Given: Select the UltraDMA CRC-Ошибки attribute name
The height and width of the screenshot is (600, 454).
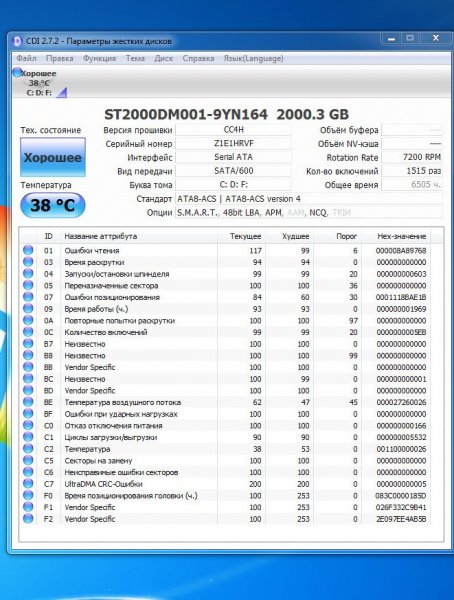Looking at the screenshot, I should pyautogui.click(x=103, y=484).
